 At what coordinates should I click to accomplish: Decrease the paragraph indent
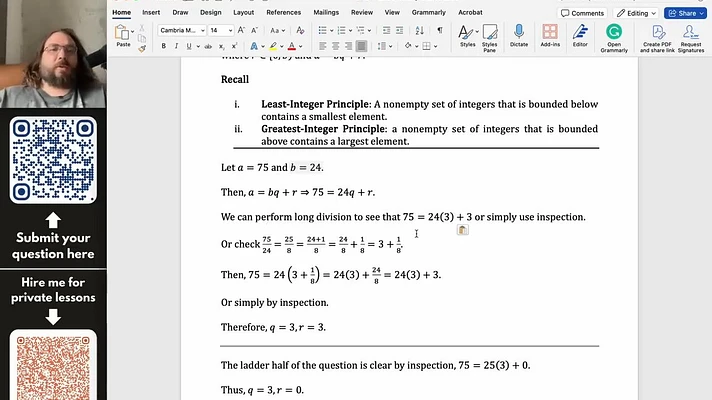point(386,30)
